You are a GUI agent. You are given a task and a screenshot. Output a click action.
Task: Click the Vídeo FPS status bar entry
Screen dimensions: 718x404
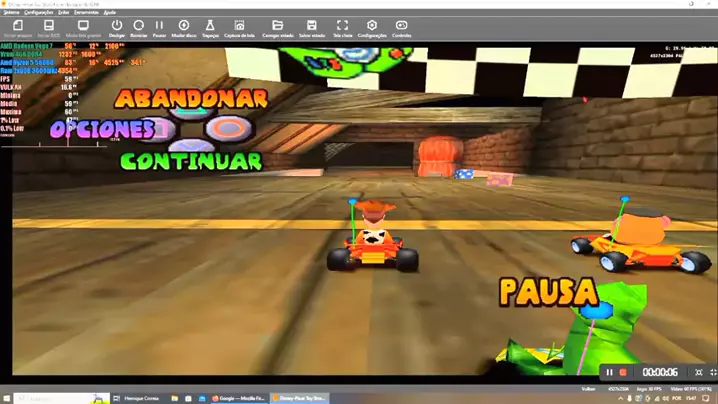tap(691, 389)
